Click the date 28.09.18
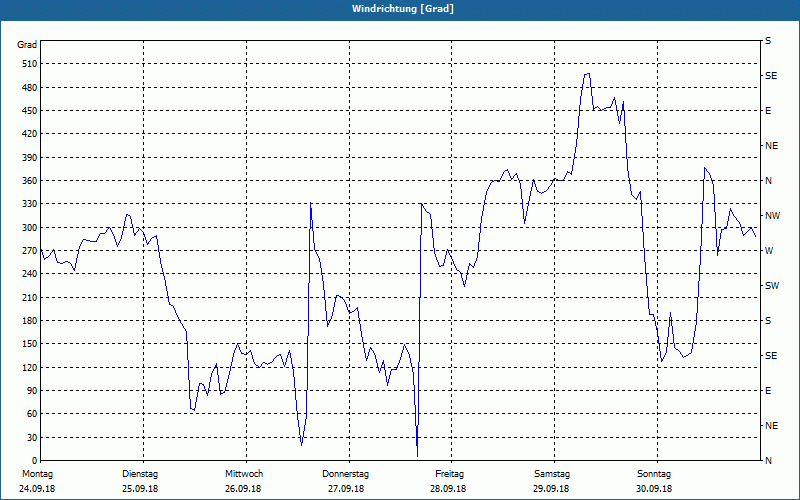The image size is (800, 500). (448, 489)
